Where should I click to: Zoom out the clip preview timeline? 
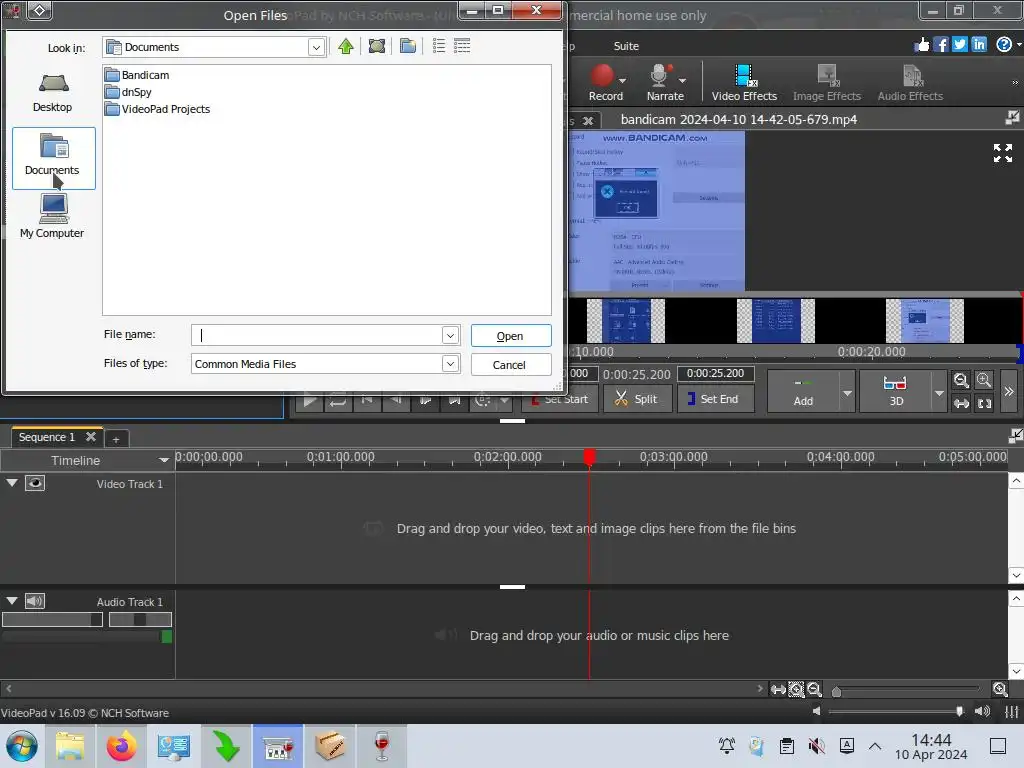(x=961, y=381)
